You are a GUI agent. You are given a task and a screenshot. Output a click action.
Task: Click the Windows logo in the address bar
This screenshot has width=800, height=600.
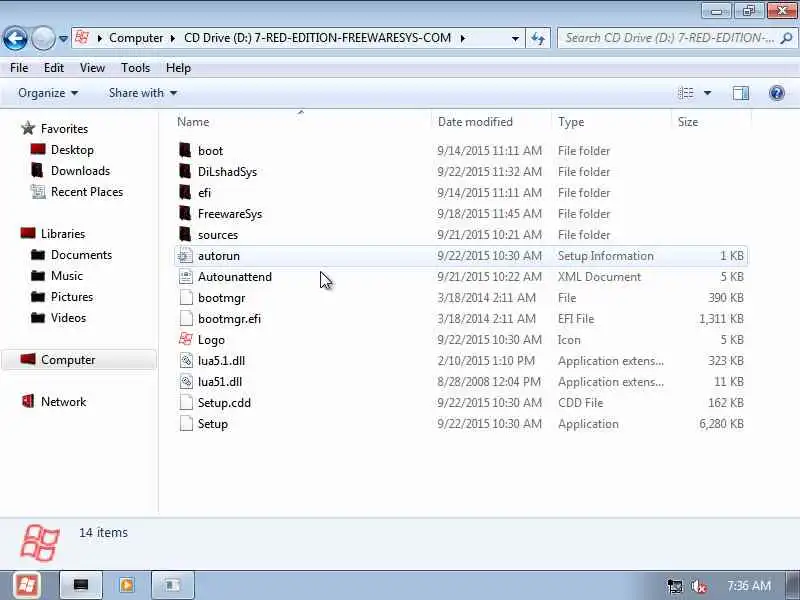click(83, 38)
